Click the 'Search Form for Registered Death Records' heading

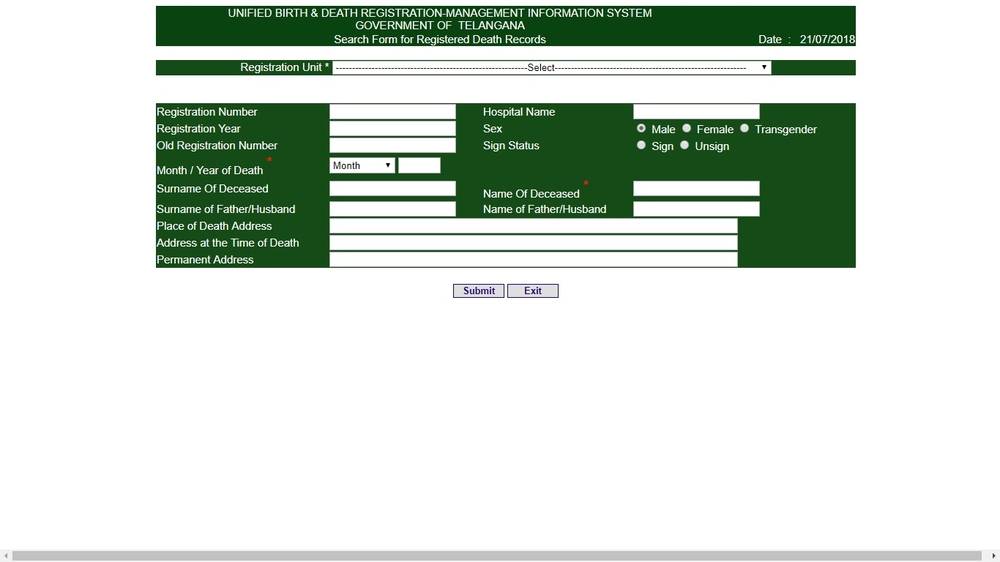[440, 40]
